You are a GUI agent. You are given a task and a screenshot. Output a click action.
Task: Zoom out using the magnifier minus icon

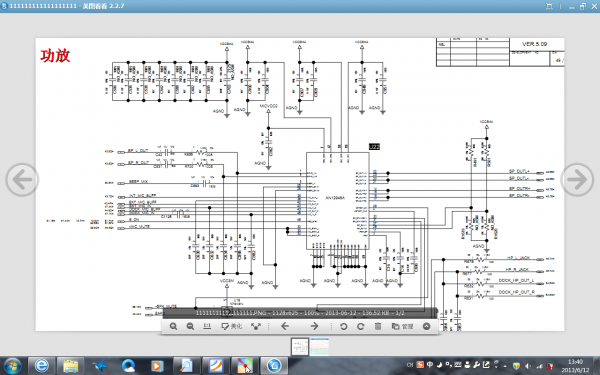190,326
